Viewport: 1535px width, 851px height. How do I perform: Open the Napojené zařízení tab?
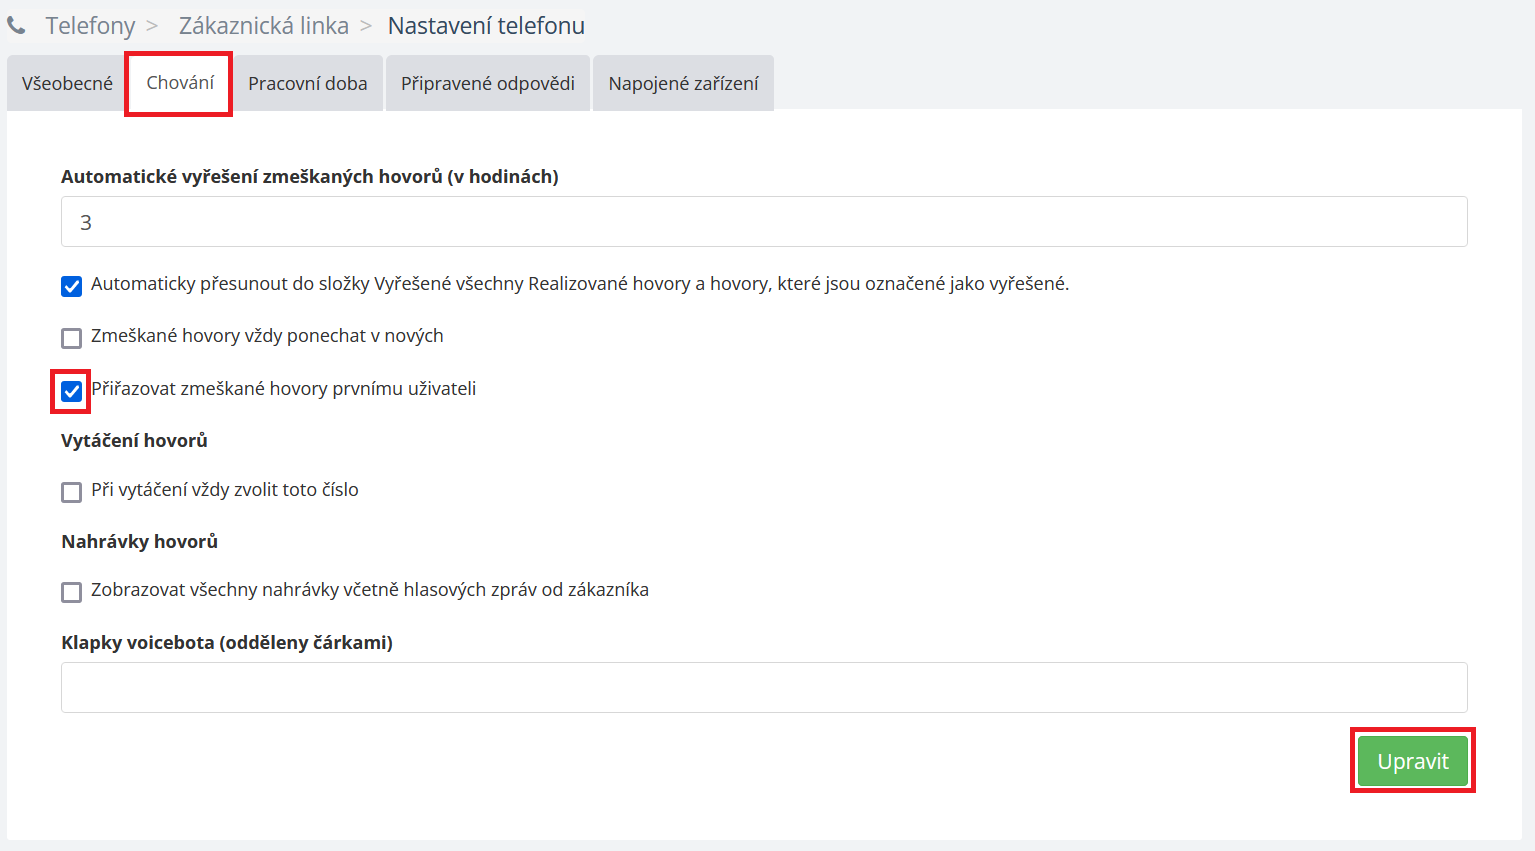coord(683,84)
